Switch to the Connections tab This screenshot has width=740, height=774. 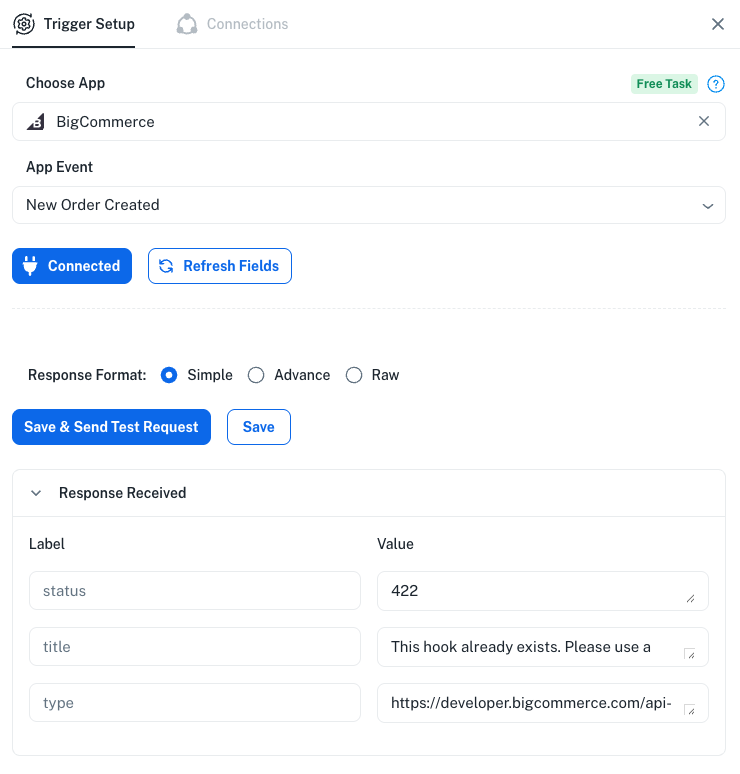click(x=246, y=24)
